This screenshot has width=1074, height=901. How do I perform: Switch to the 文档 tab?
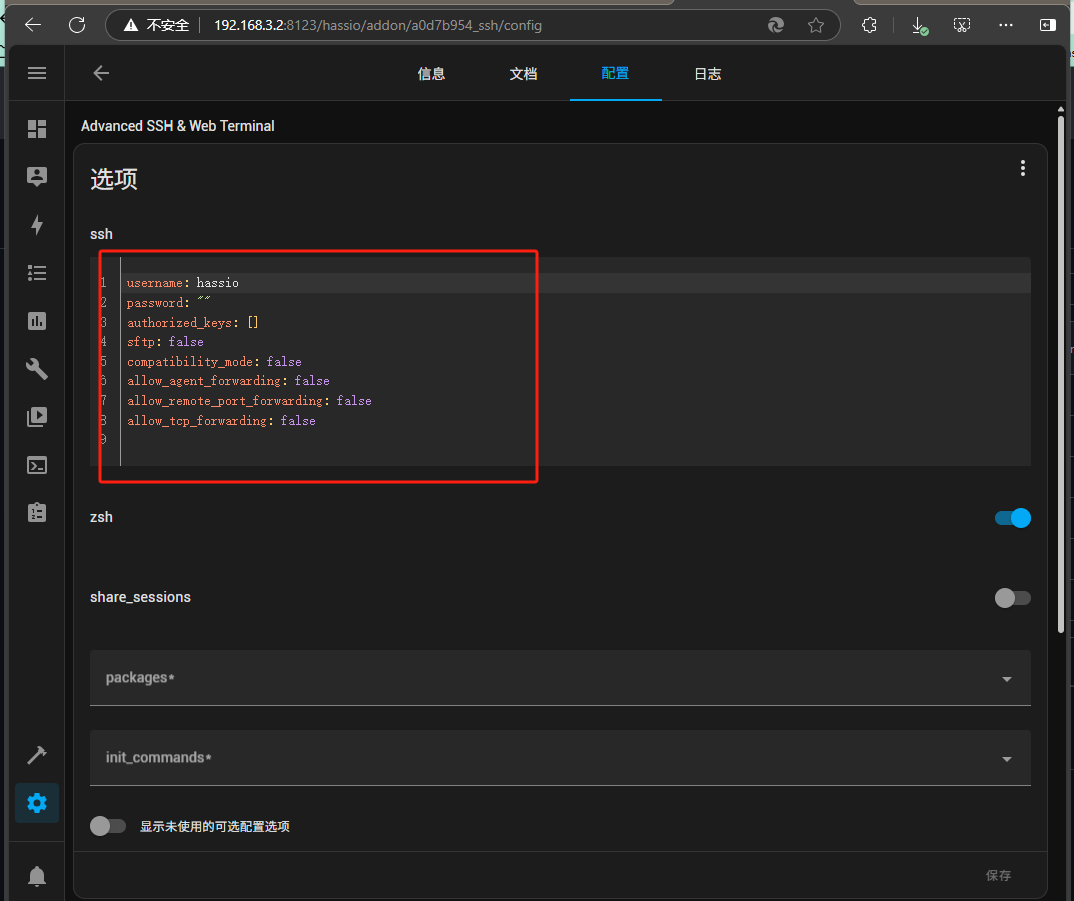(523, 74)
